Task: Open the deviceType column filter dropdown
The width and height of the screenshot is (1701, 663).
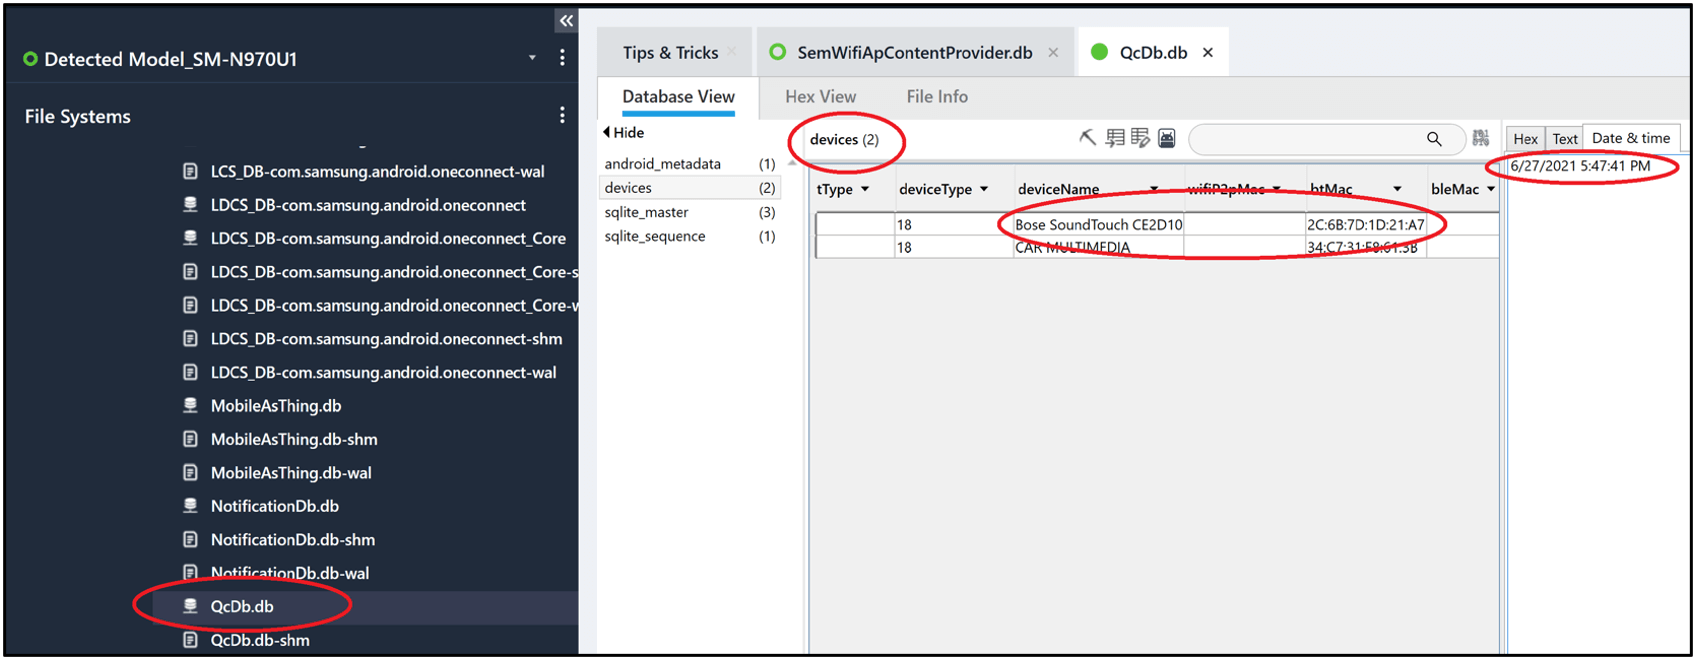Action: point(984,190)
